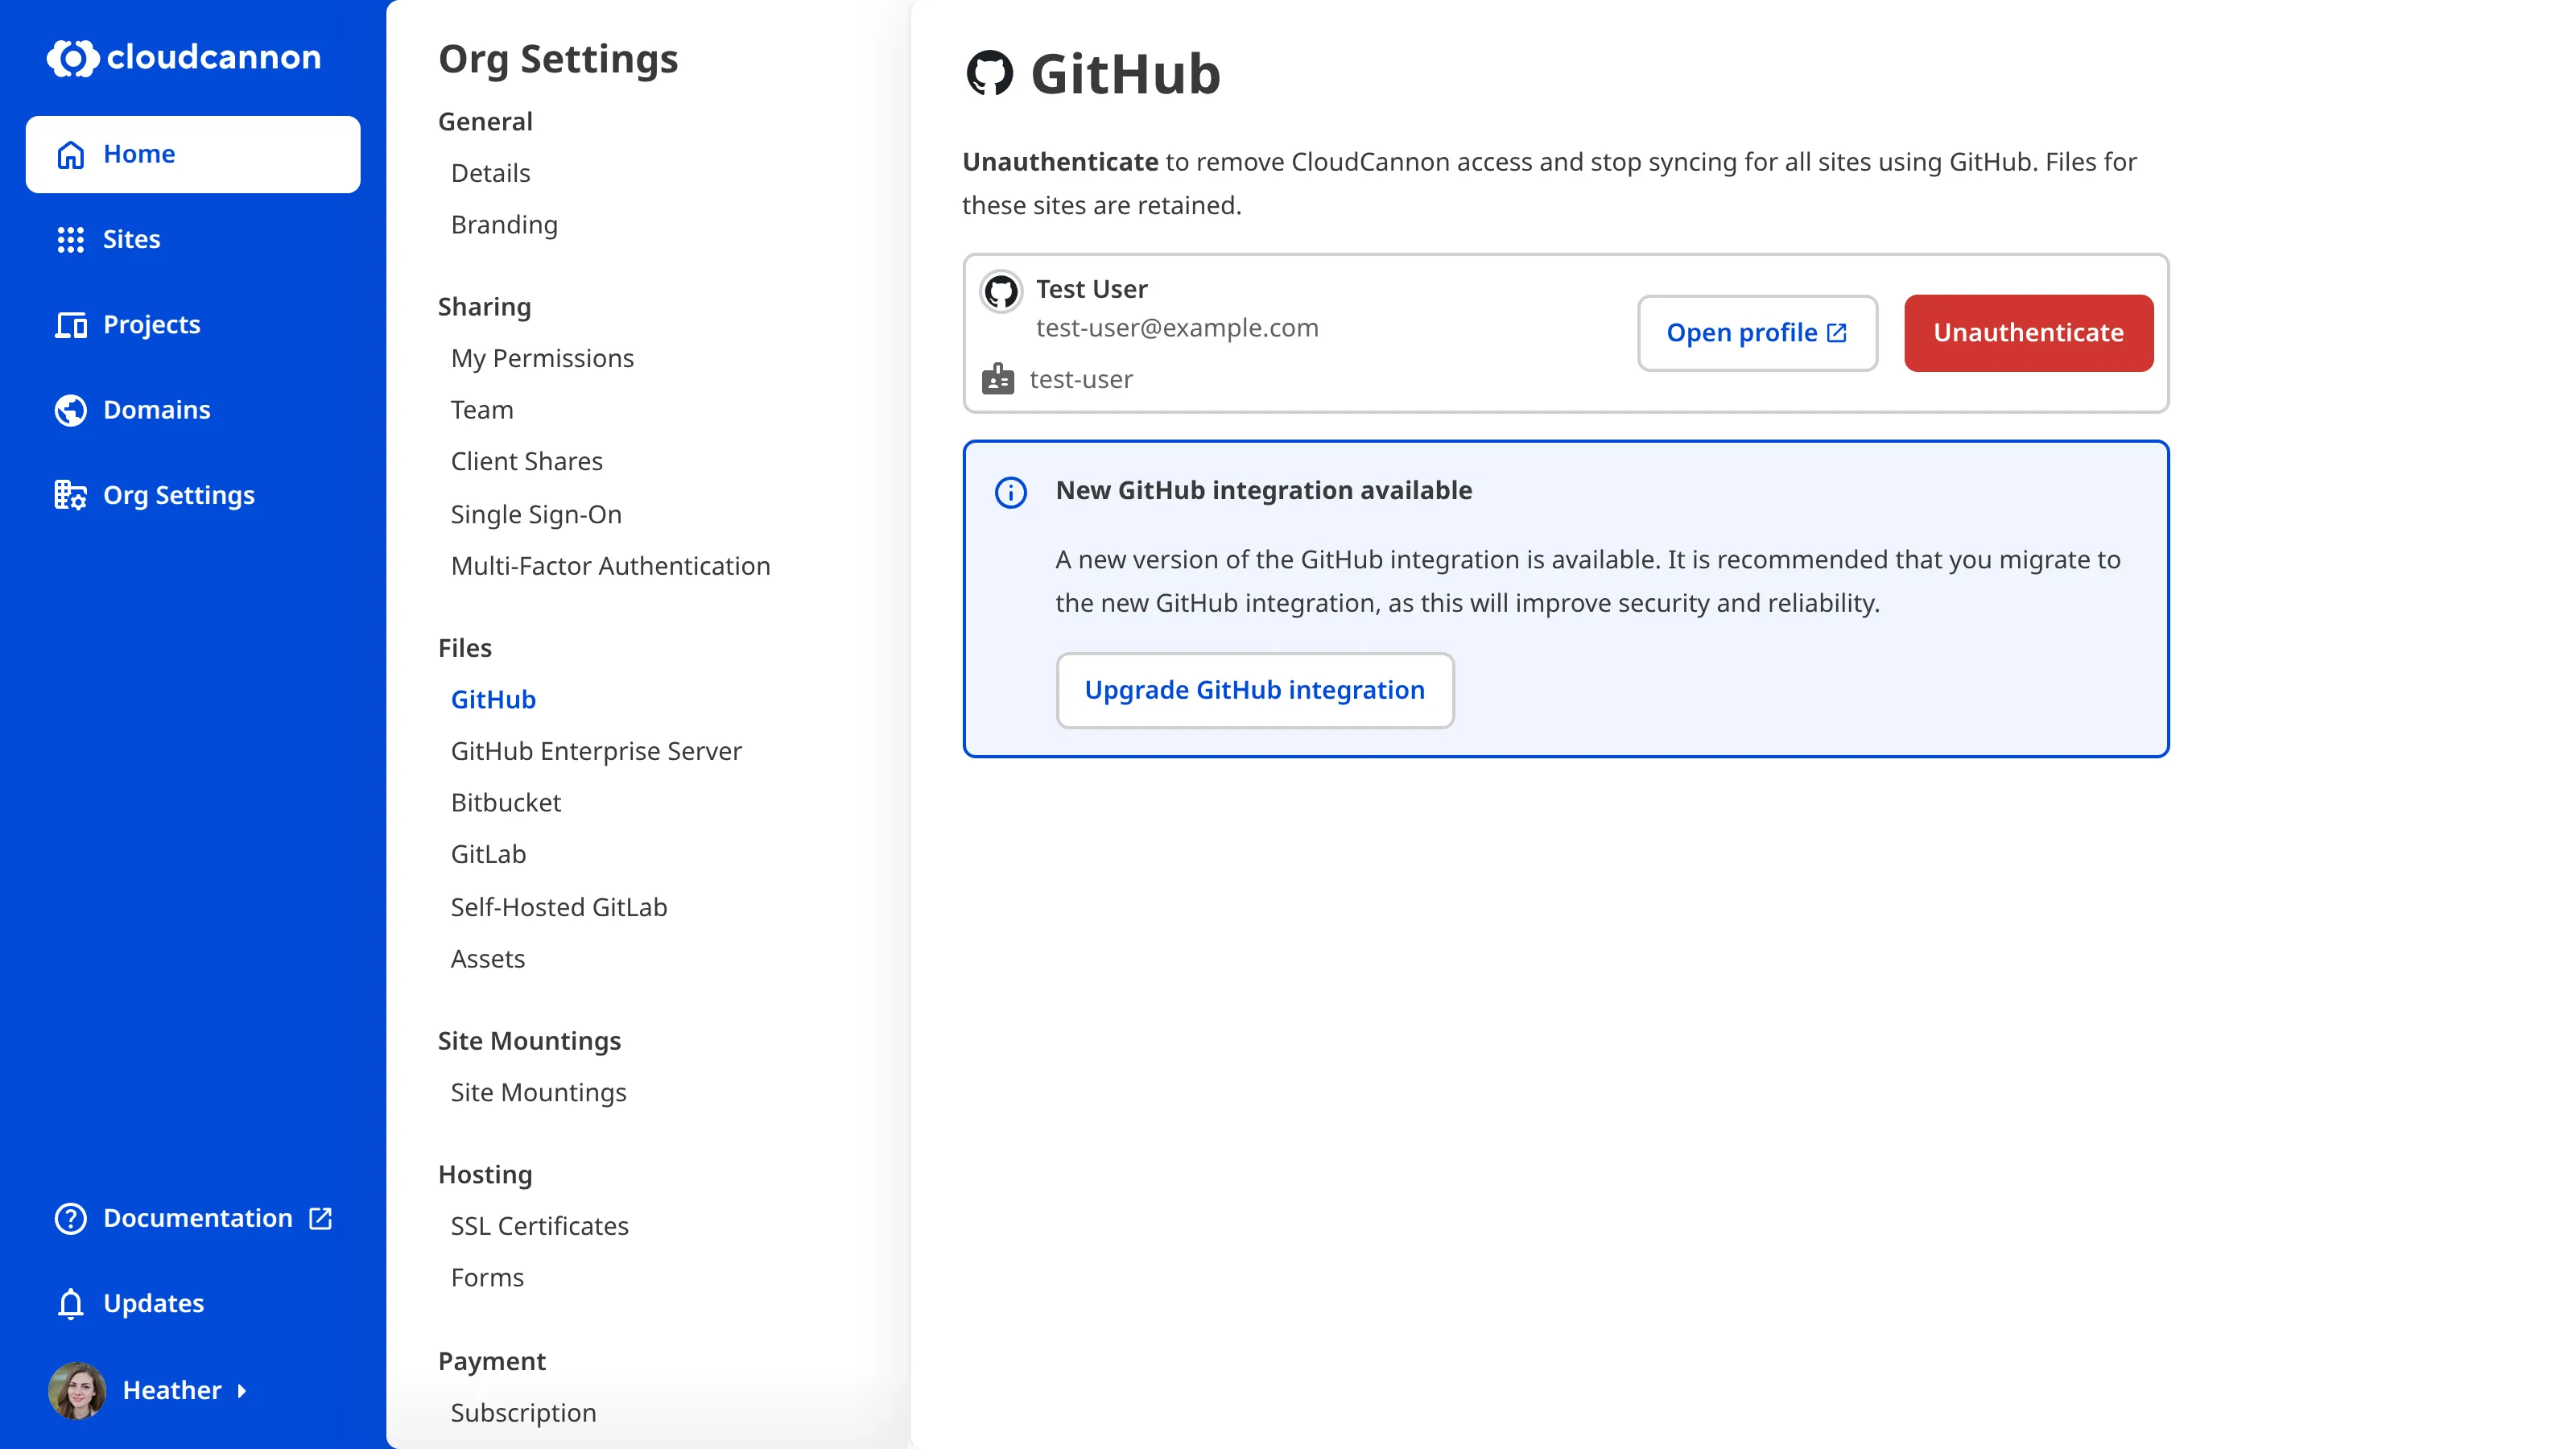2576x1449 pixels.
Task: Click the Open profile button
Action: coord(1757,333)
